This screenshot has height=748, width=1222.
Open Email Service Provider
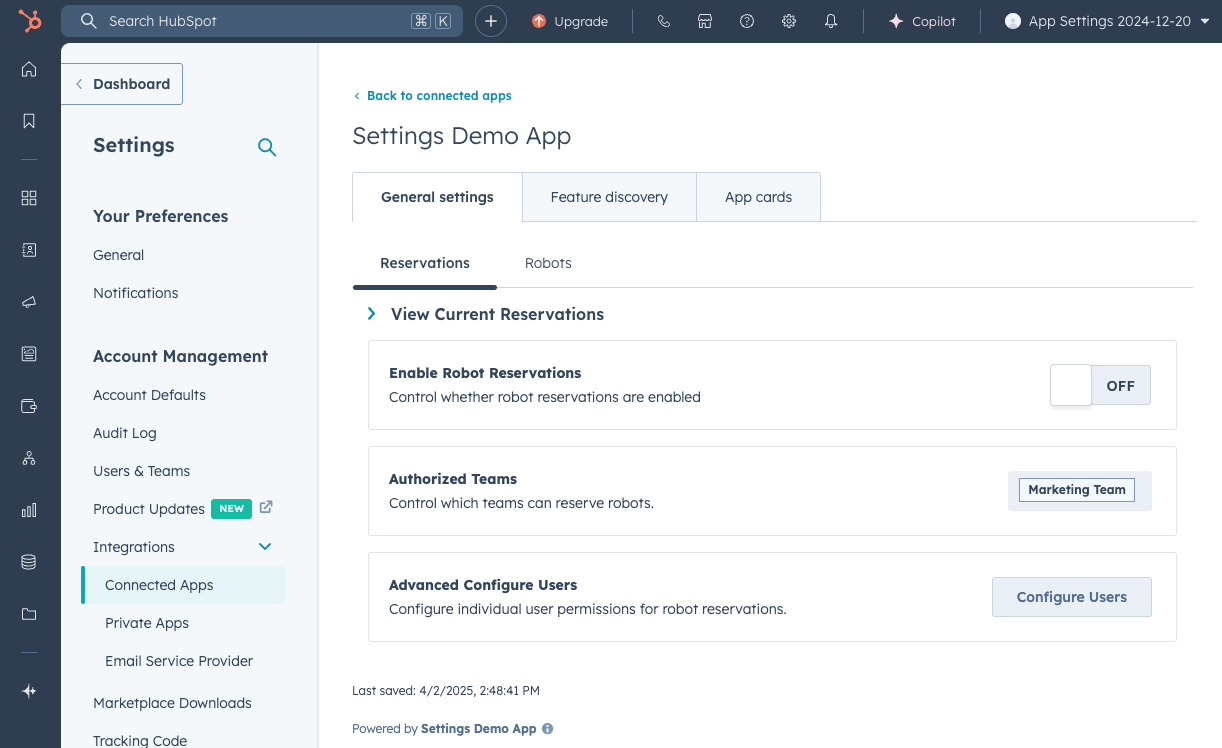point(179,661)
